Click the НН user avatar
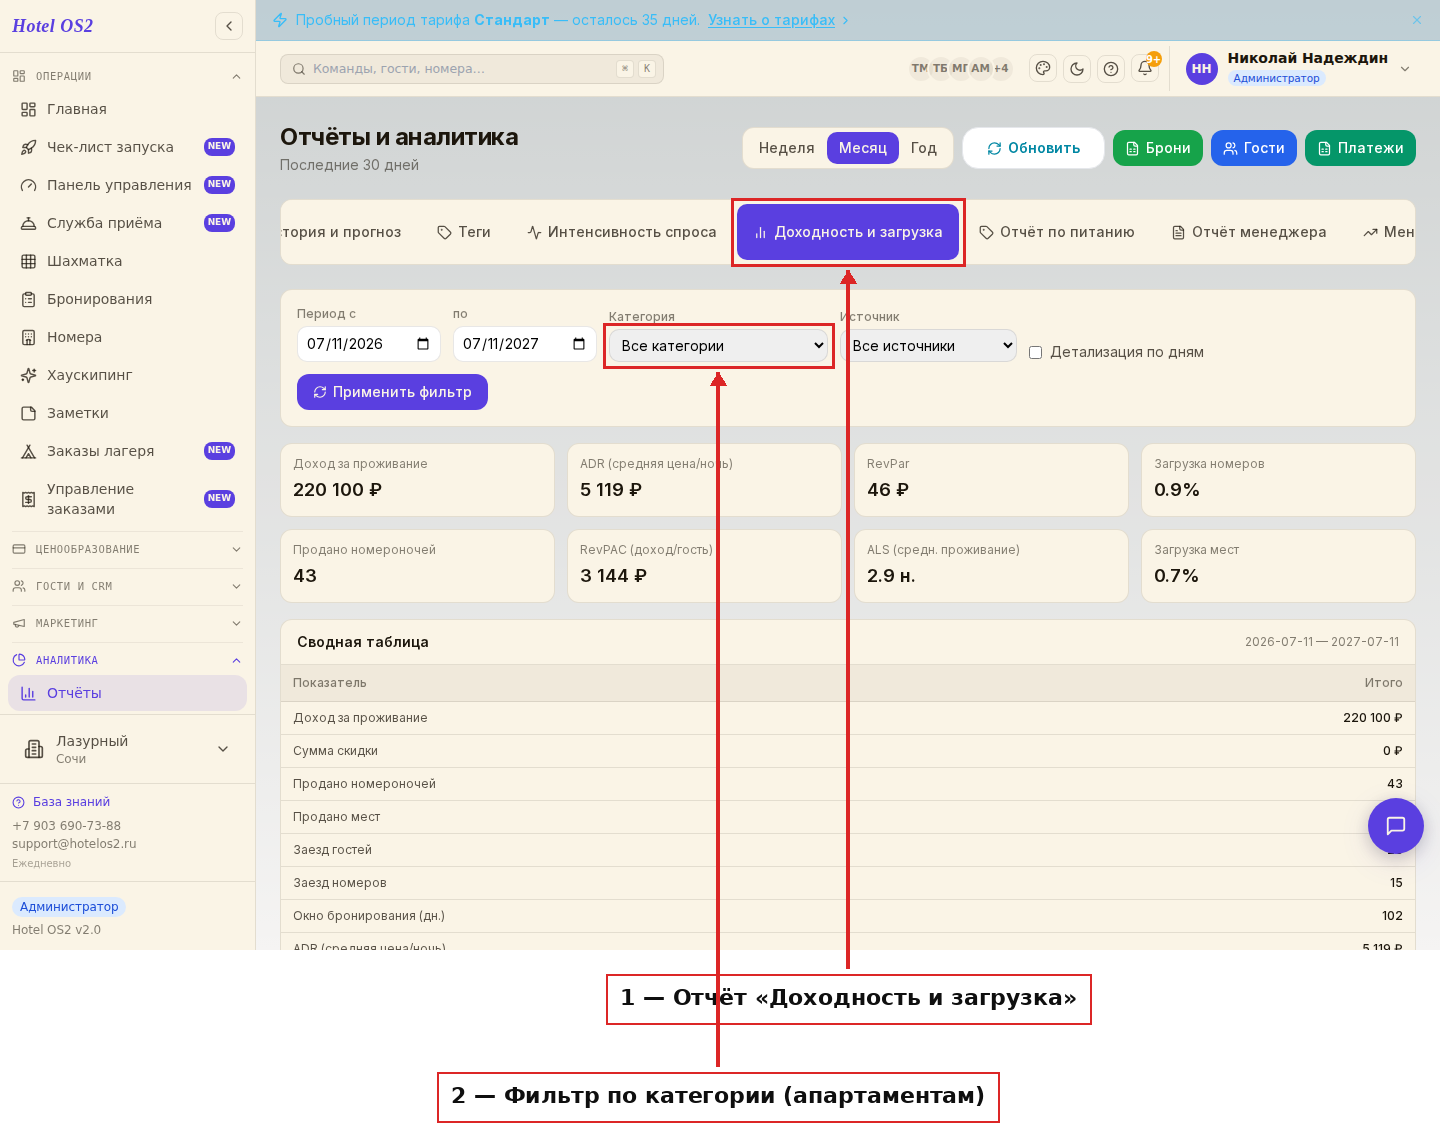 pos(1202,69)
